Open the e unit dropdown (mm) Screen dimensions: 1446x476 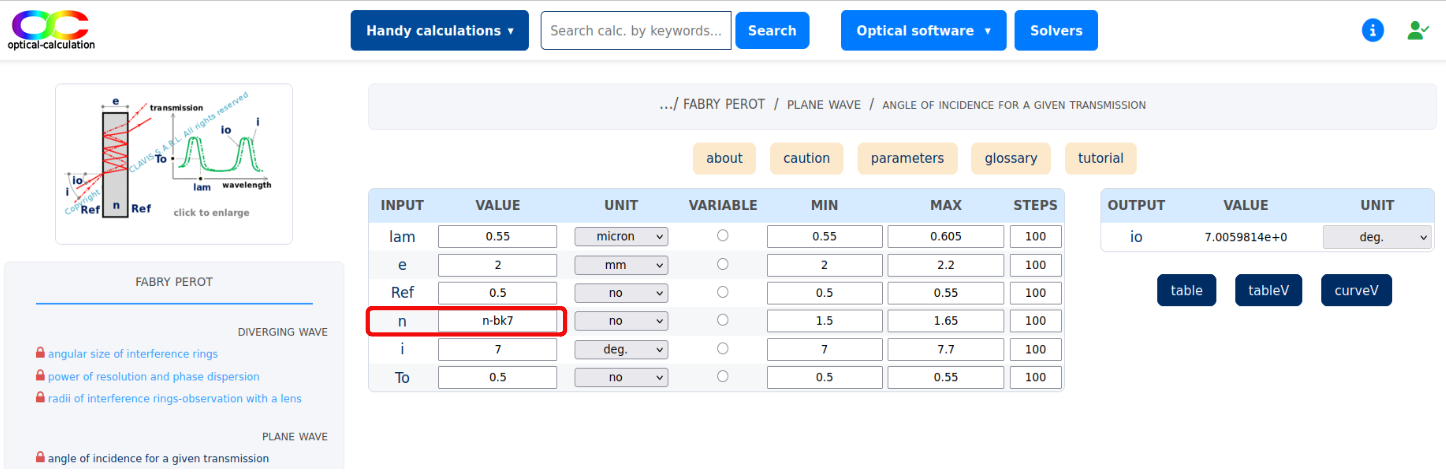620,265
